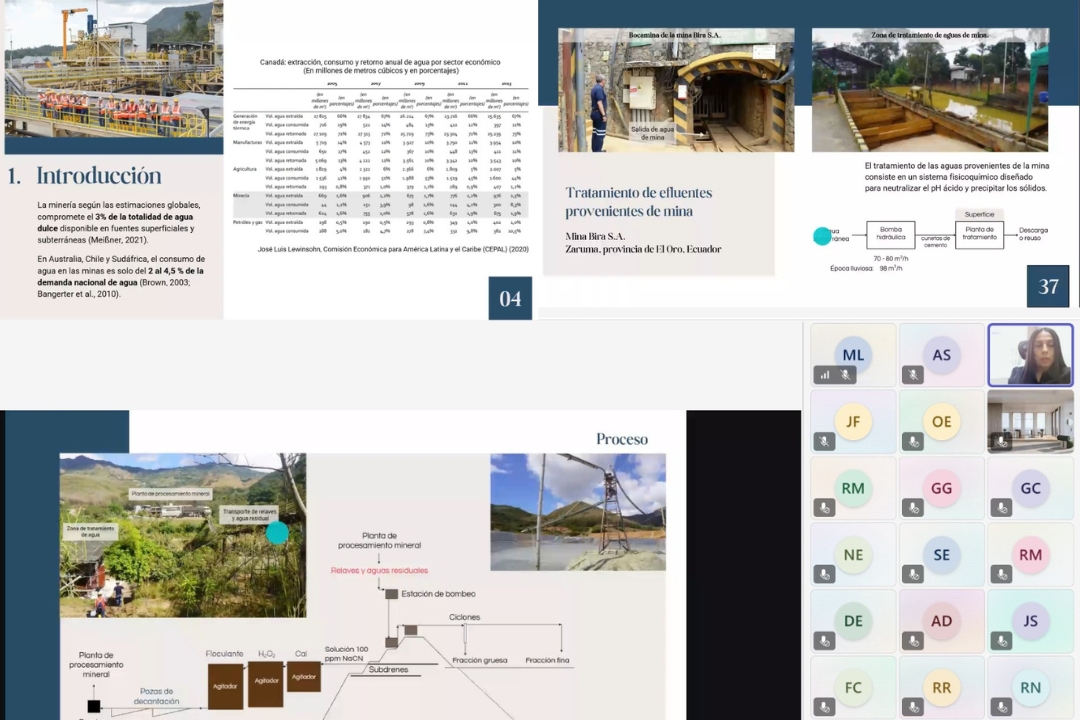Viewport: 1080px width, 720px height.
Task: Click the '1. Introducción' slide heading
Action: [85, 176]
